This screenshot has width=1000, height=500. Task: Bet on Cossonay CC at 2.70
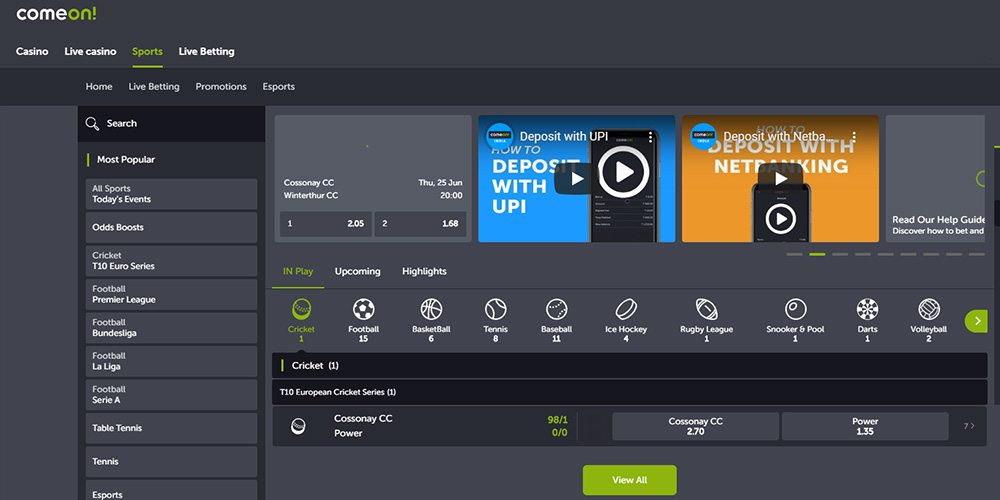695,426
